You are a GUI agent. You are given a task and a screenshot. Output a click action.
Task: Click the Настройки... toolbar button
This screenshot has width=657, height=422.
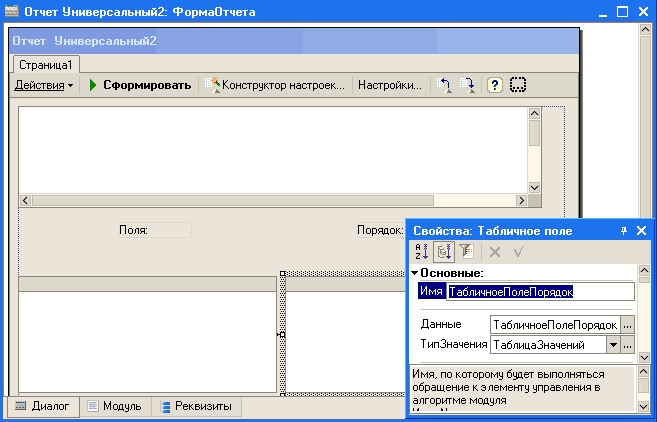point(390,85)
